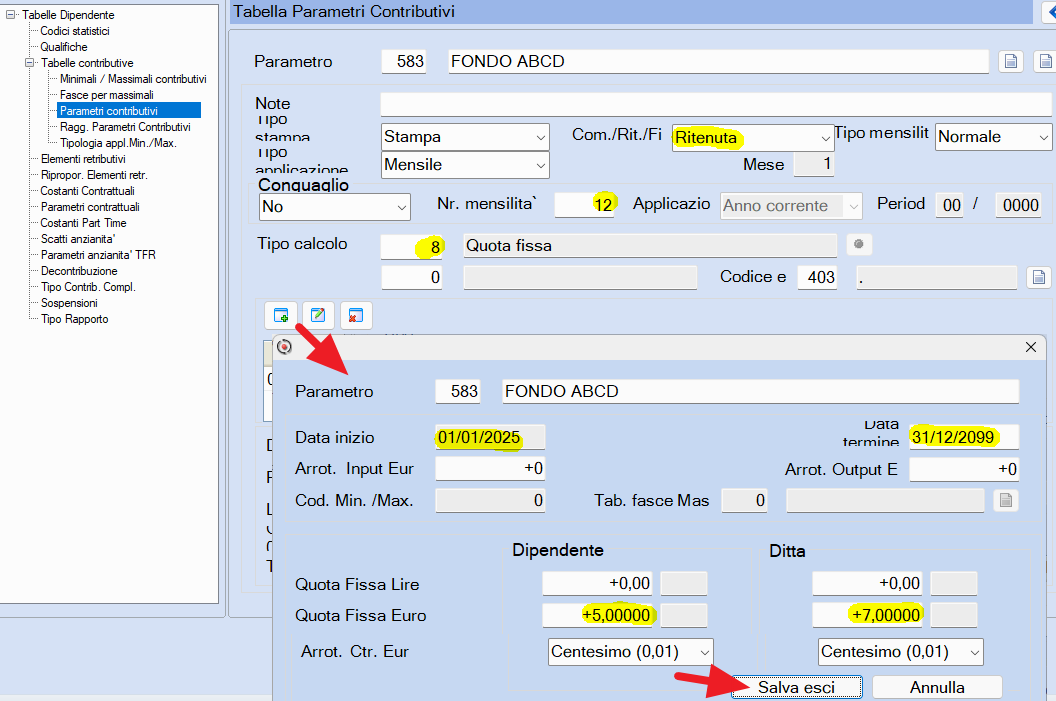The image size is (1056, 701).
Task: Click the add new row toolbar icon
Action: (281, 315)
